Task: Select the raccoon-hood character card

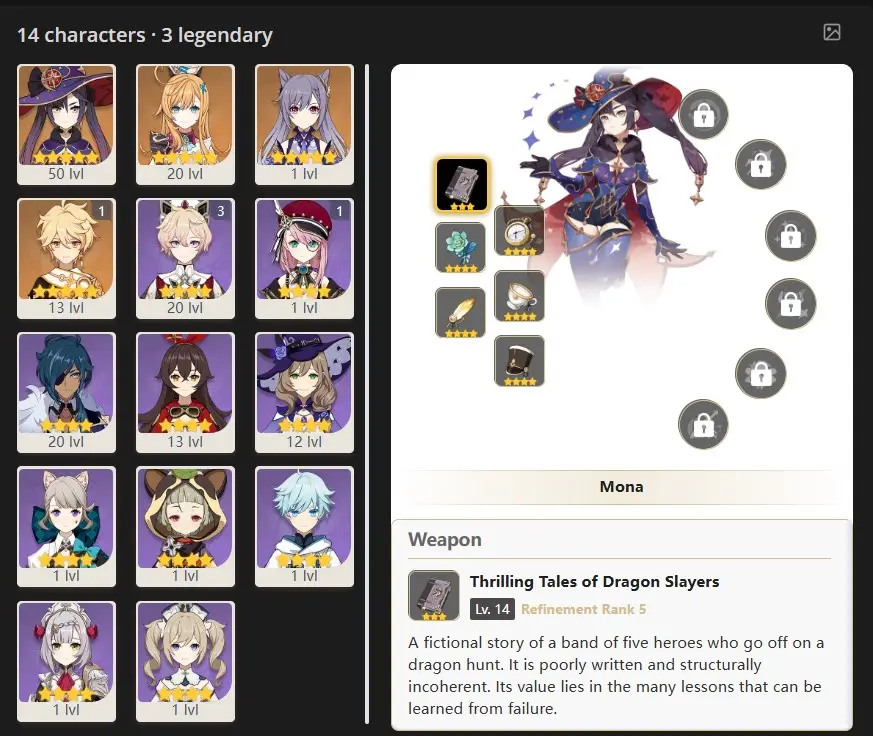Action: (185, 527)
